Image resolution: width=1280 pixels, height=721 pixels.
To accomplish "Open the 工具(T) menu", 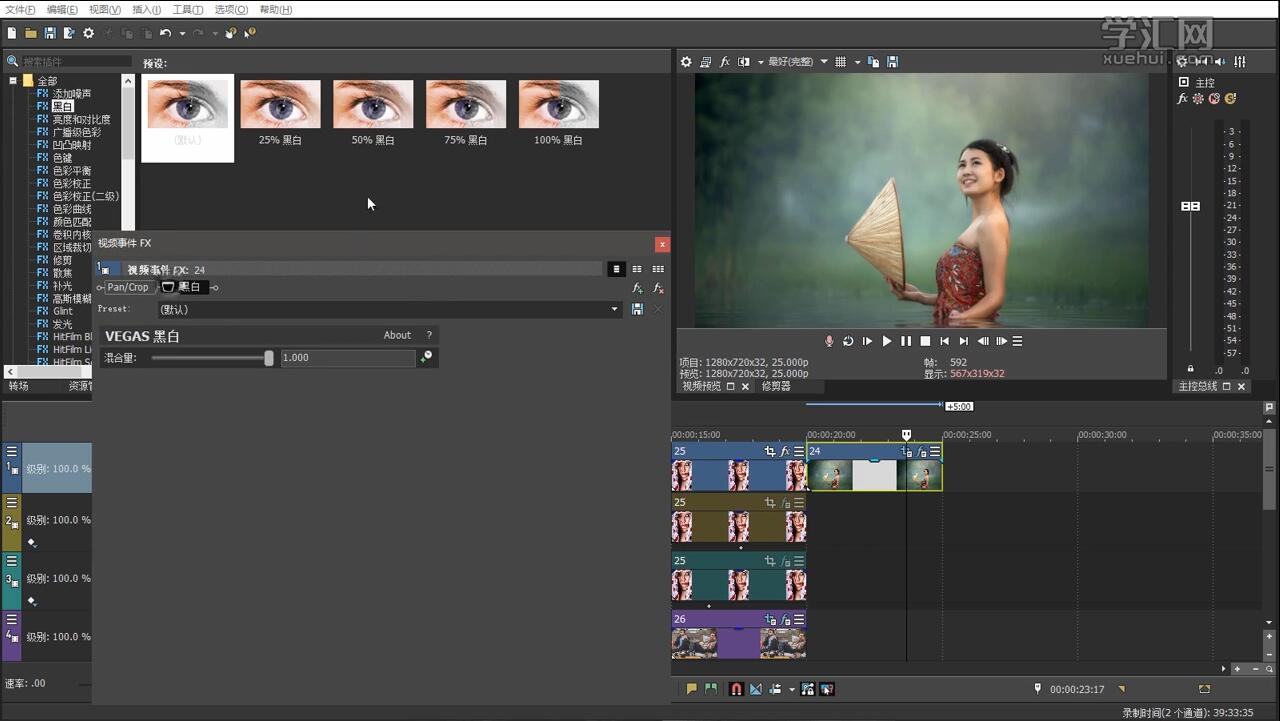I will click(188, 9).
